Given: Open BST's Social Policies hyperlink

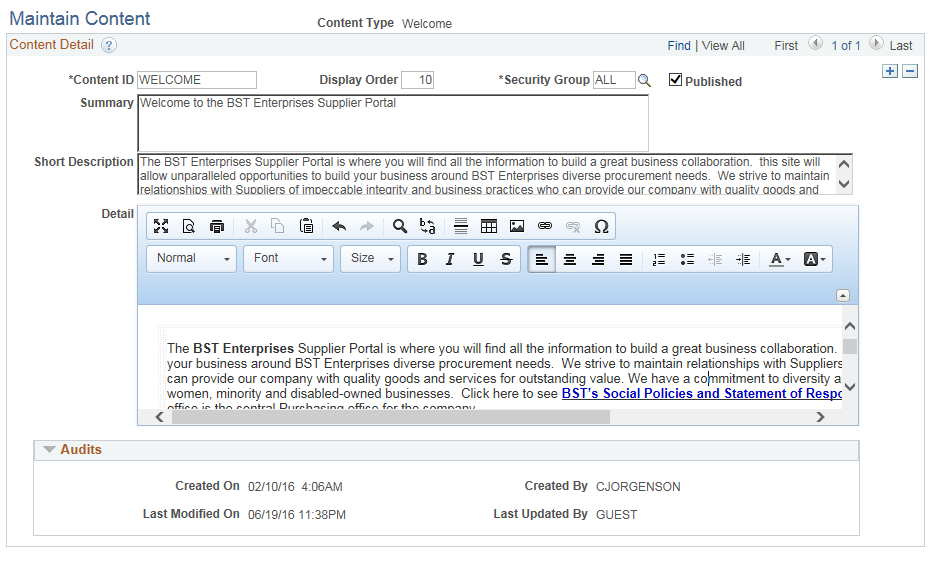Looking at the screenshot, I should pyautogui.click(x=701, y=394).
